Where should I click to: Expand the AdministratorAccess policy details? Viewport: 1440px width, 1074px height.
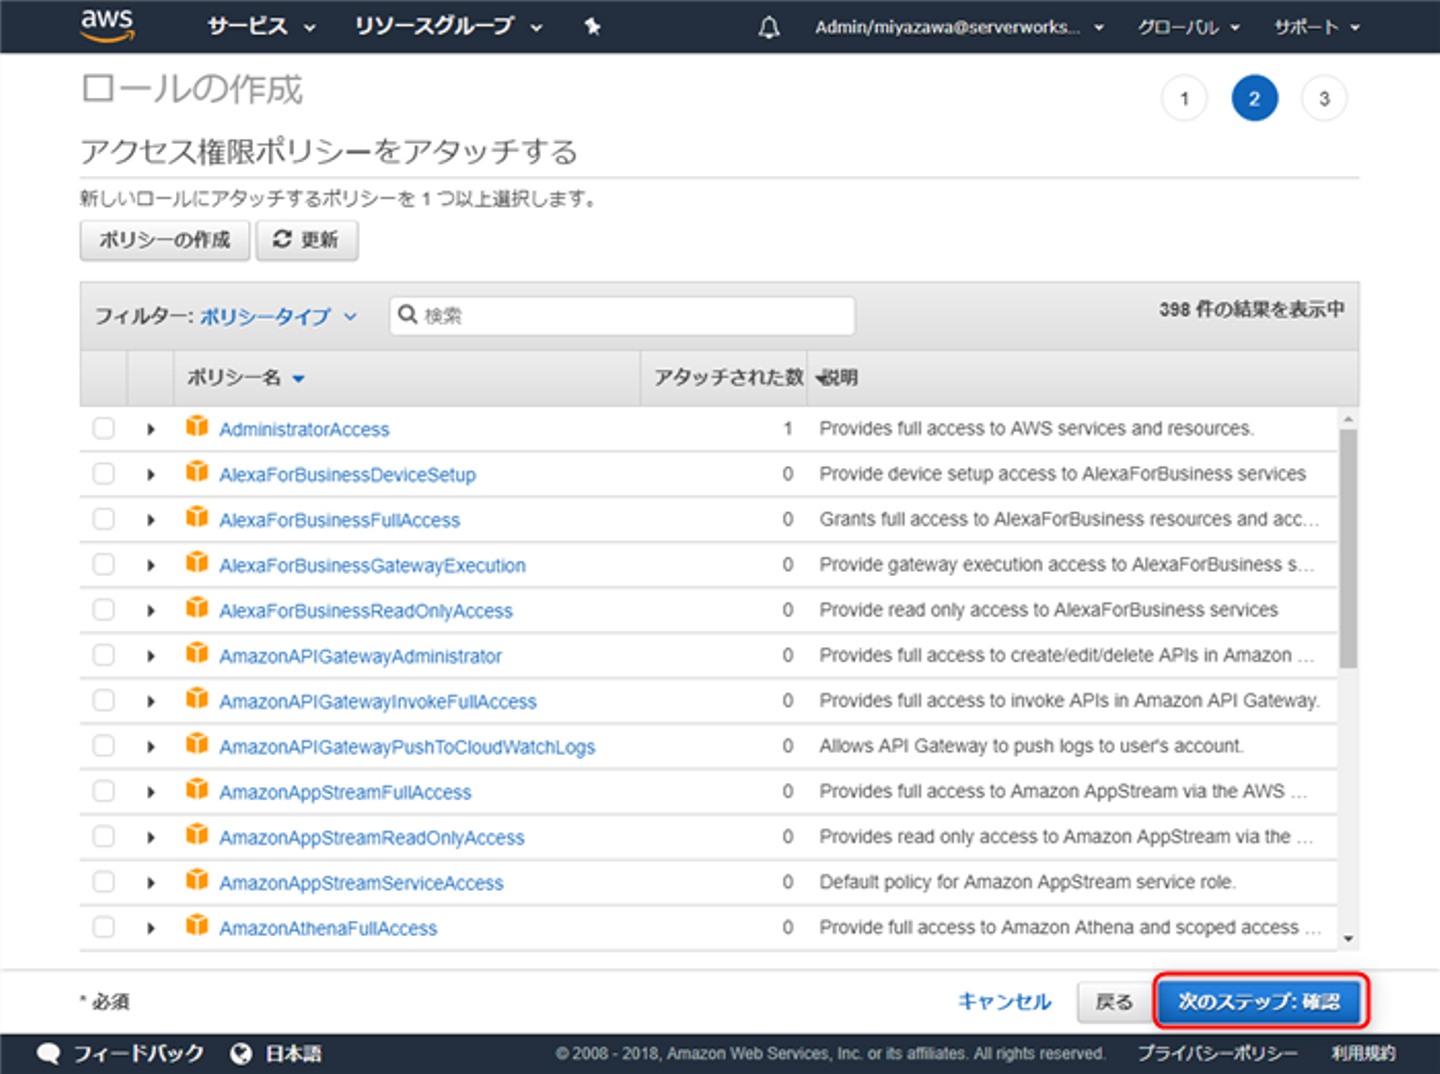coord(151,429)
